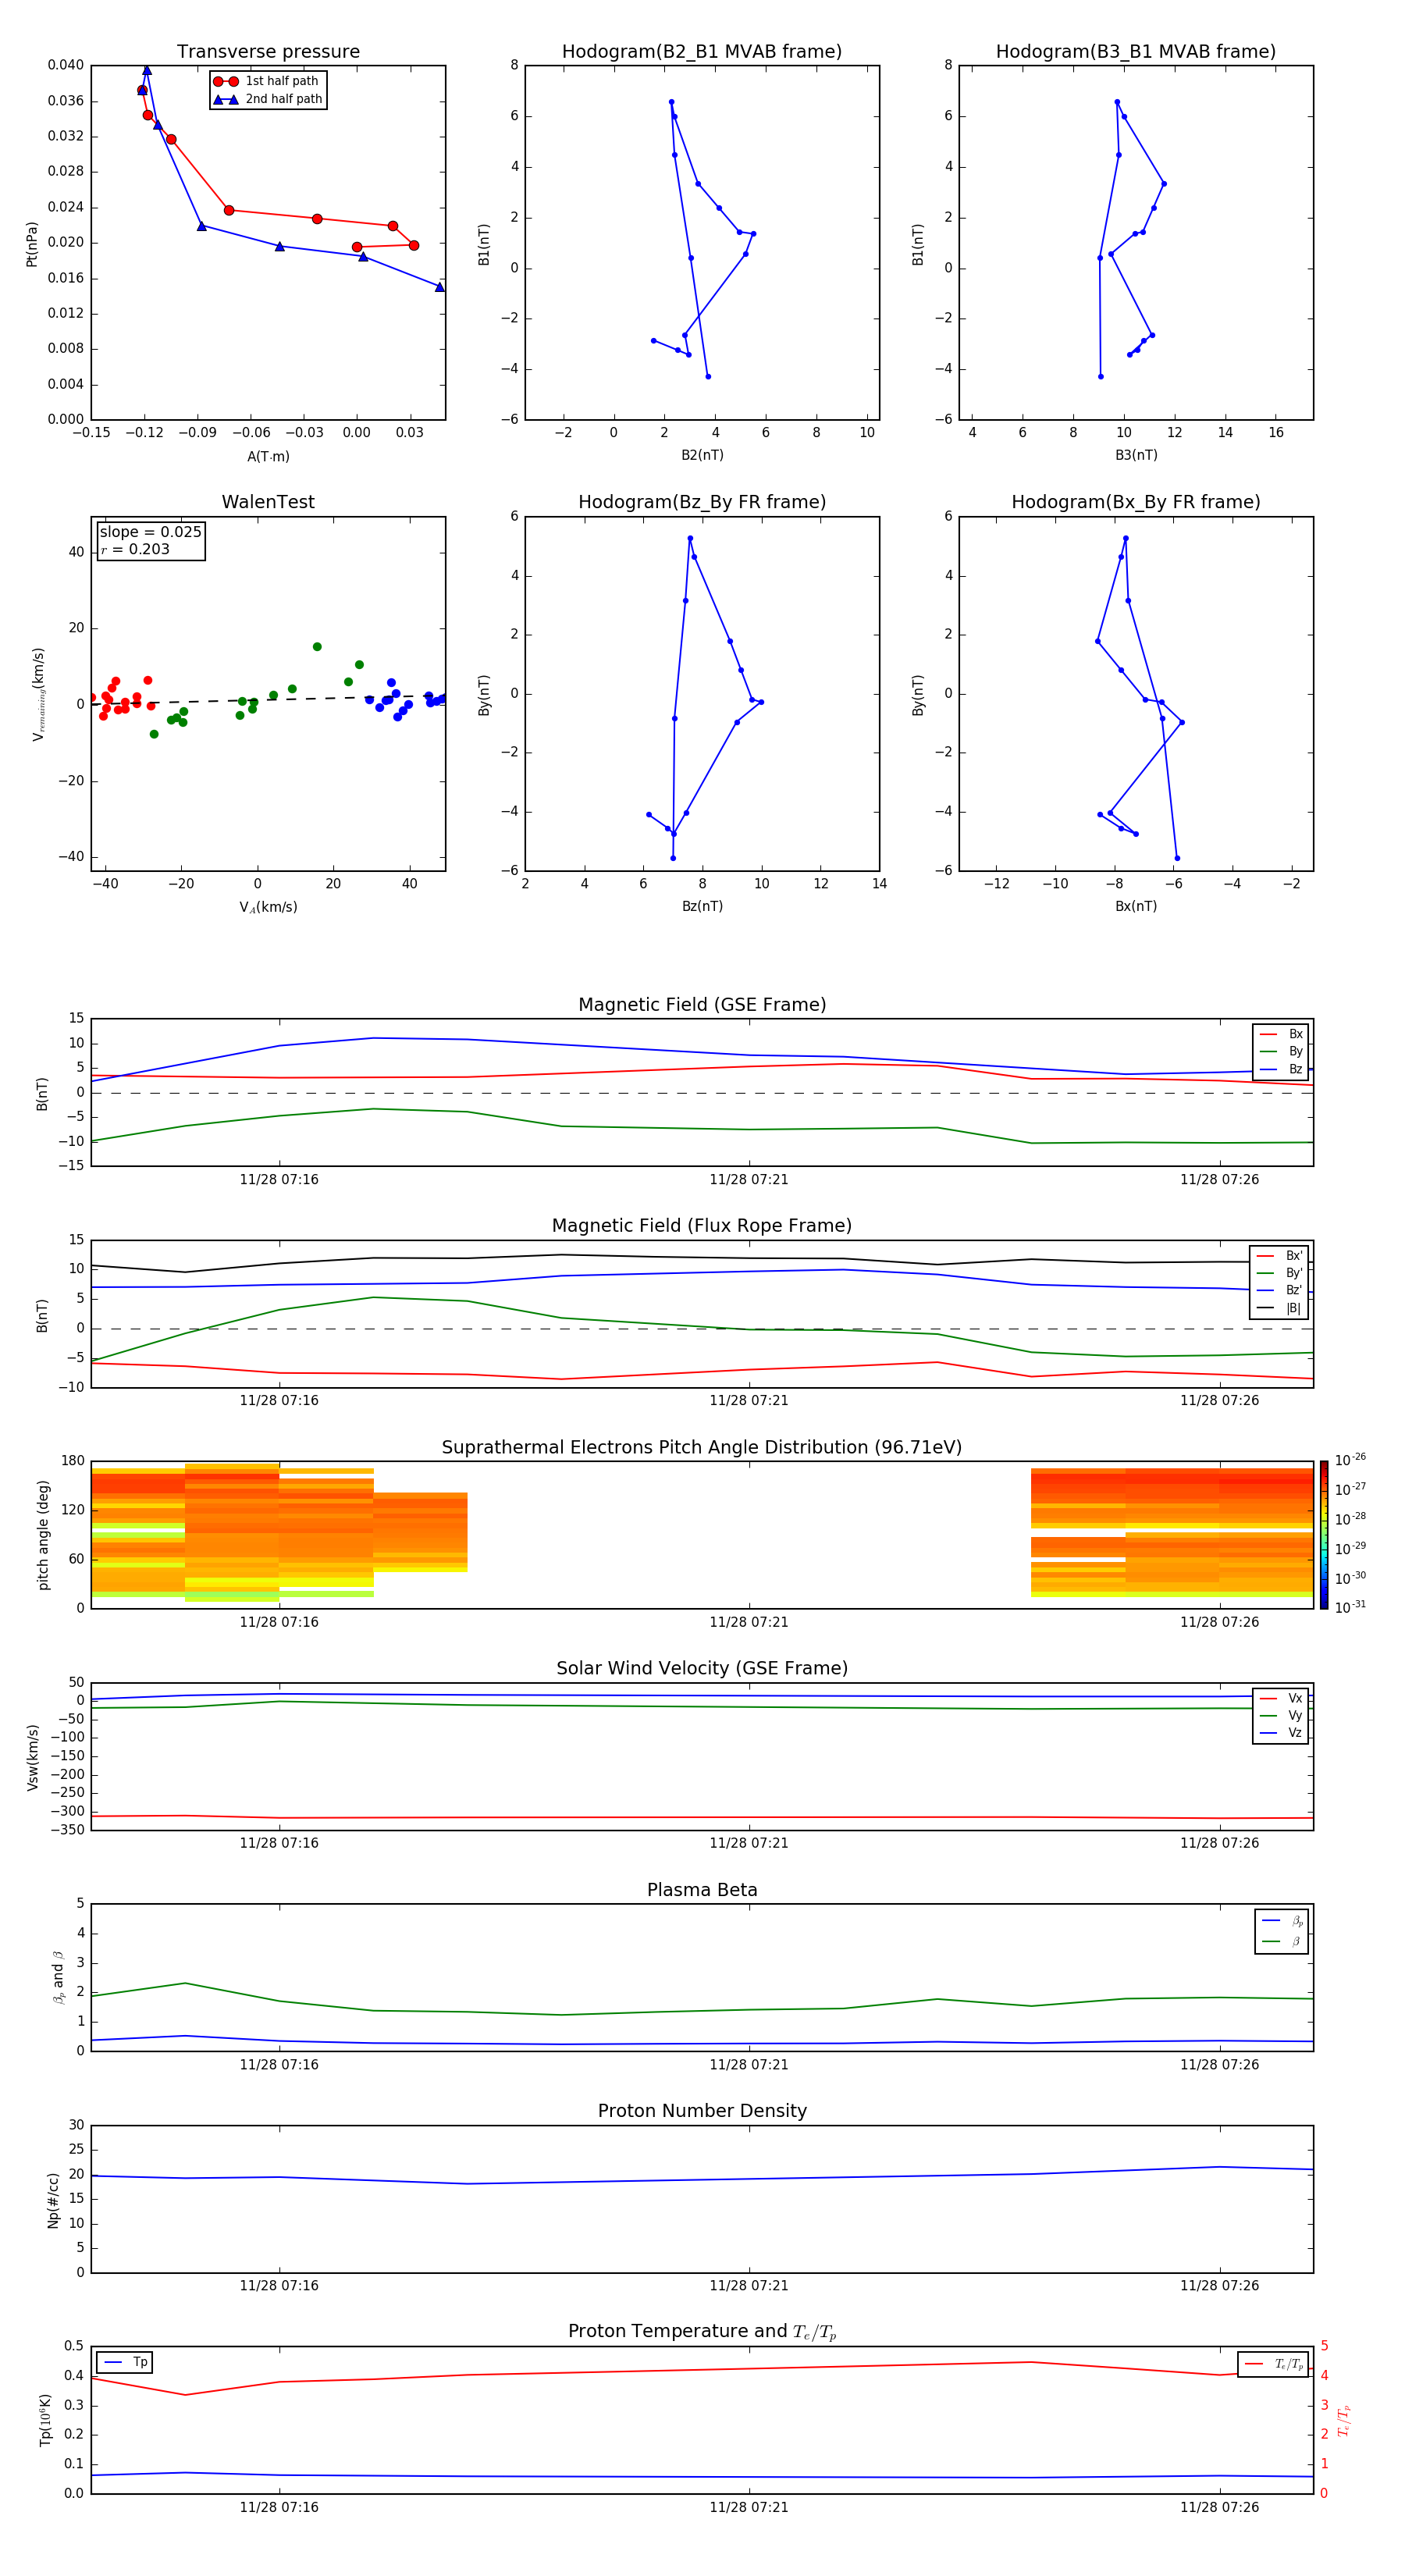The width and height of the screenshot is (1405, 2576).
Task: Click 'Magnetic Field (Flux Rope Frame)' title
Action: point(702,1226)
